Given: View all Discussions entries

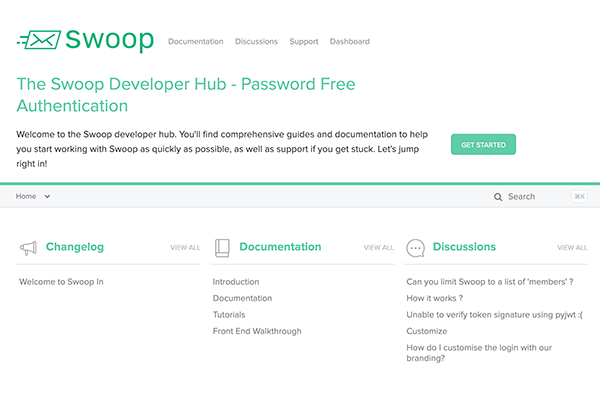Looking at the screenshot, I should 572,248.
